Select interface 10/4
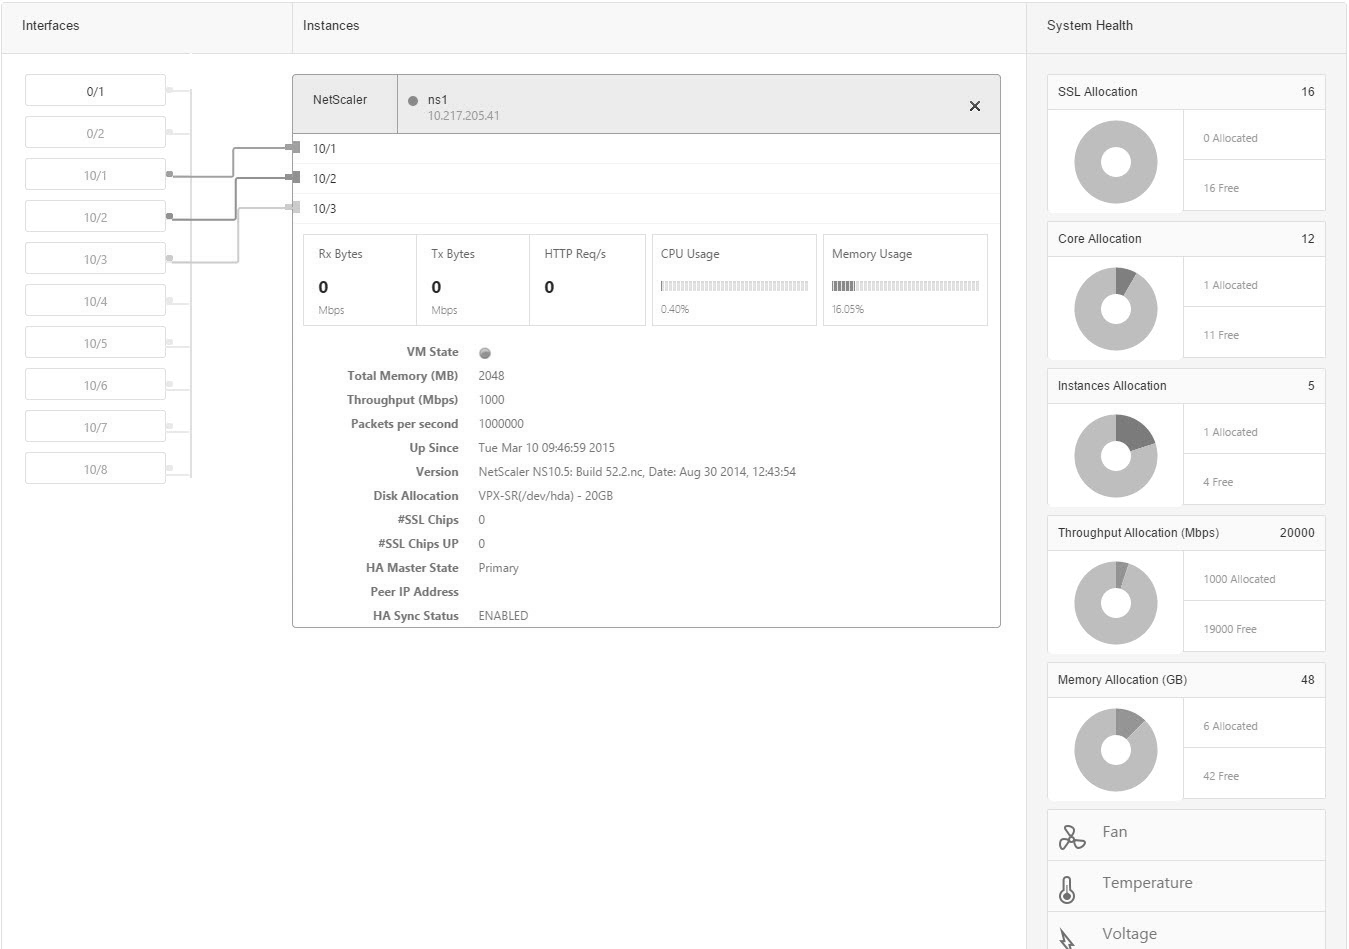1349x949 pixels. 95,300
